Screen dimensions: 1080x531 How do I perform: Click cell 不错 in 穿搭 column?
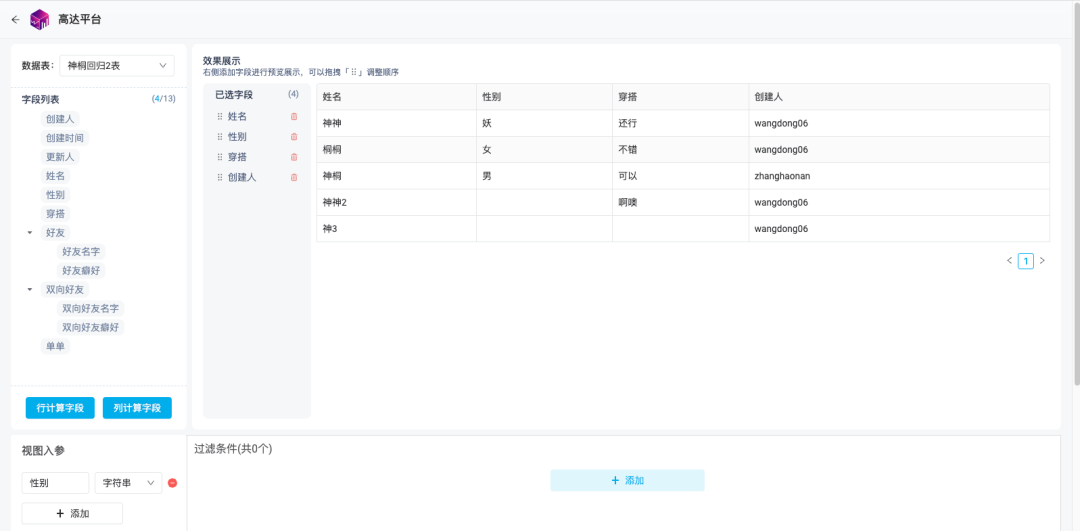(x=681, y=149)
